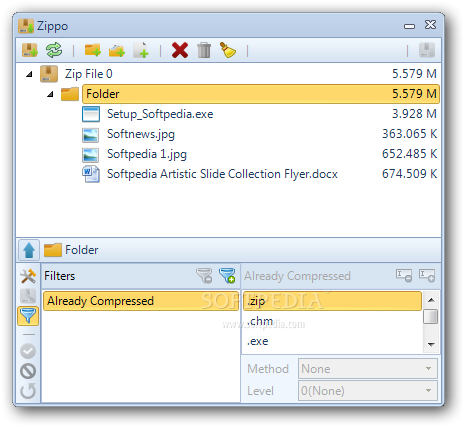
Task: Click the remove extension icon
Action: [404, 276]
